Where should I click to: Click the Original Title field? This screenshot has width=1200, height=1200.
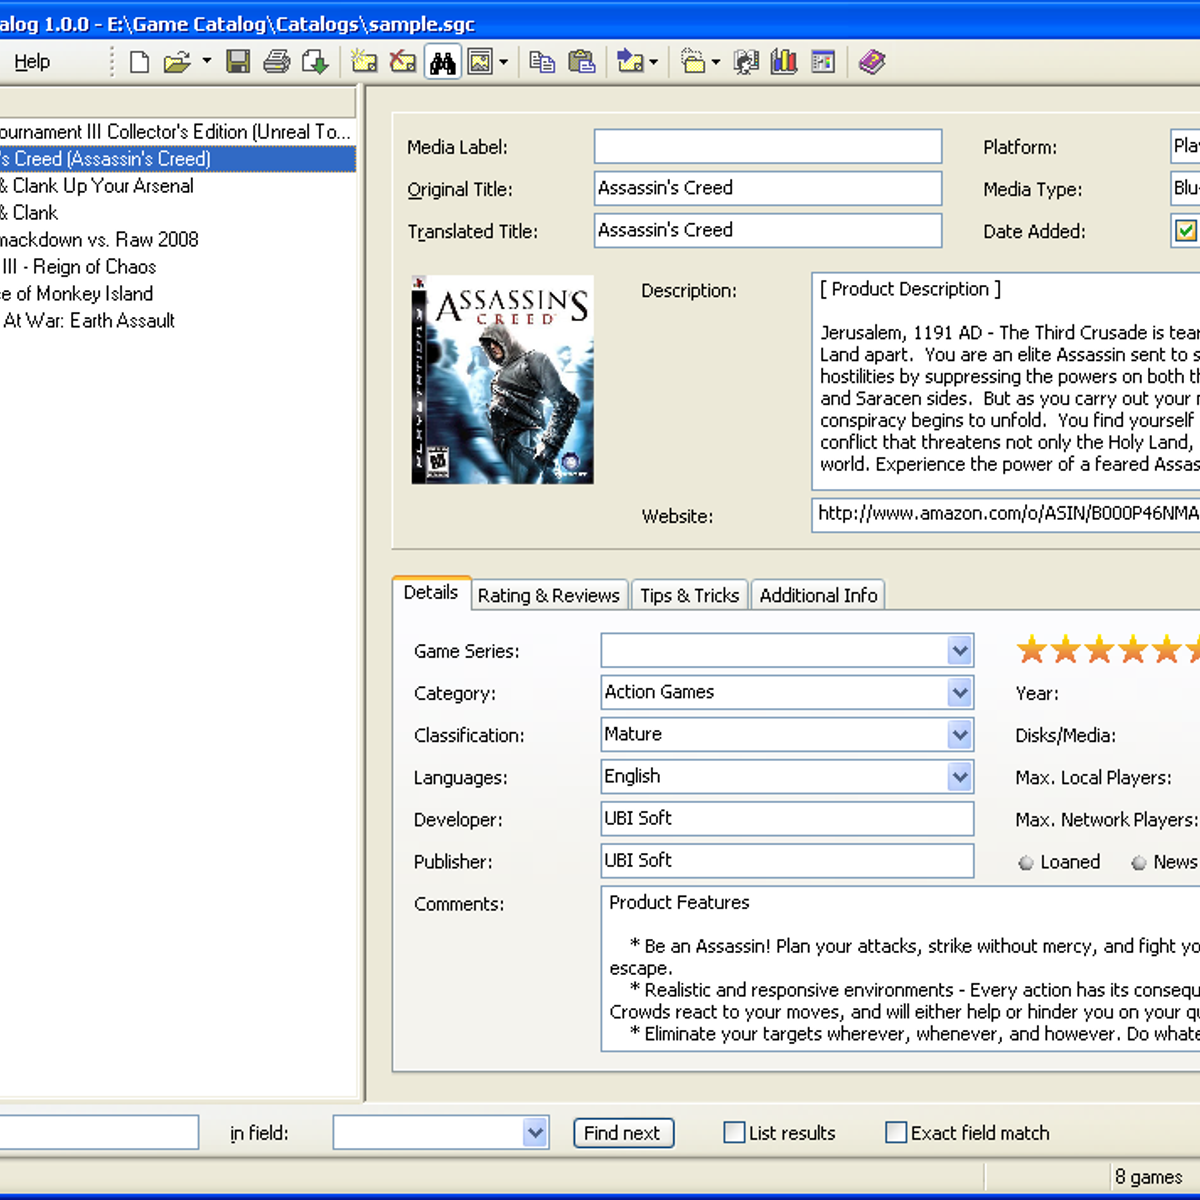[768, 188]
